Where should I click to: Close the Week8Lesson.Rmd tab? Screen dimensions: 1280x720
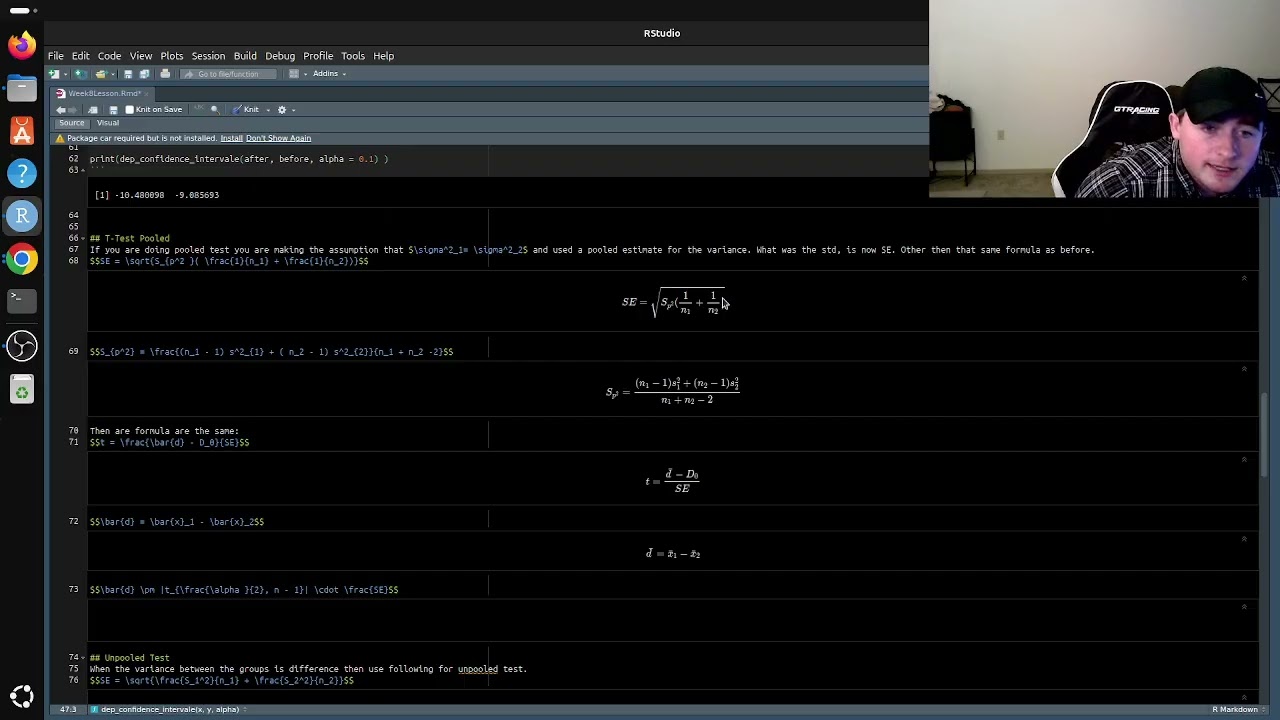[146, 94]
